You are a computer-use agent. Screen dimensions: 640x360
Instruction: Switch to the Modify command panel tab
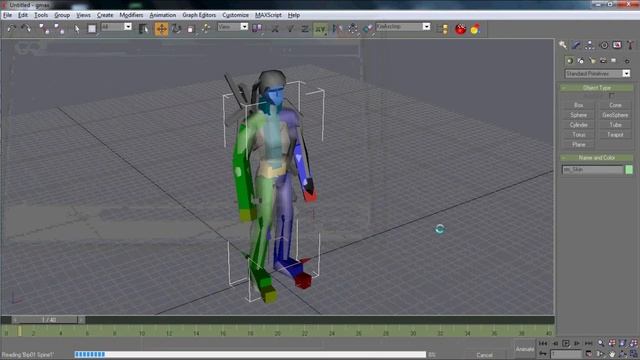(x=576, y=45)
